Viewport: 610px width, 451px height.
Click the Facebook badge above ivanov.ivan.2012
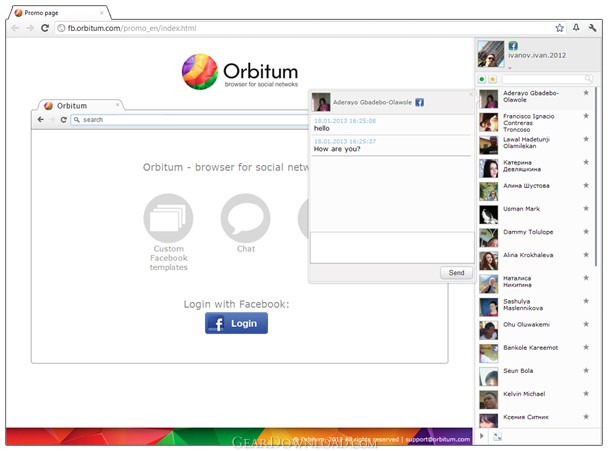click(x=513, y=46)
